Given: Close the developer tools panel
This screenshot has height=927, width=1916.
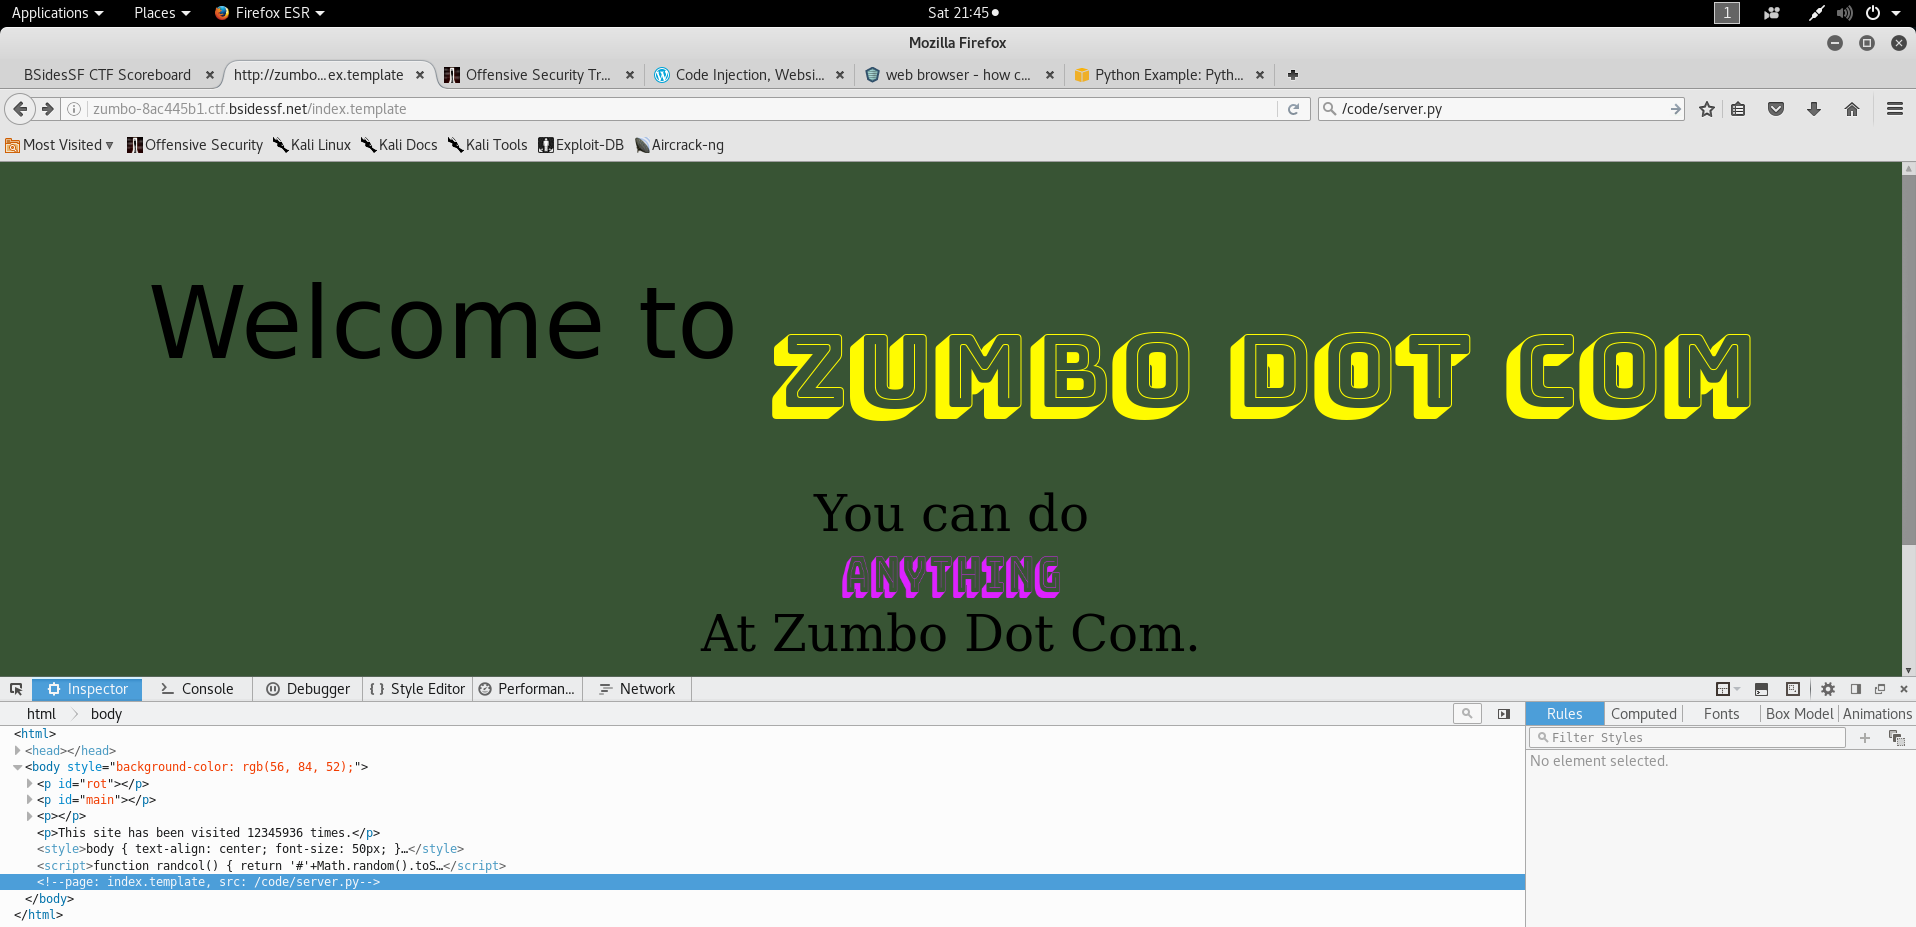Looking at the screenshot, I should point(1904,689).
